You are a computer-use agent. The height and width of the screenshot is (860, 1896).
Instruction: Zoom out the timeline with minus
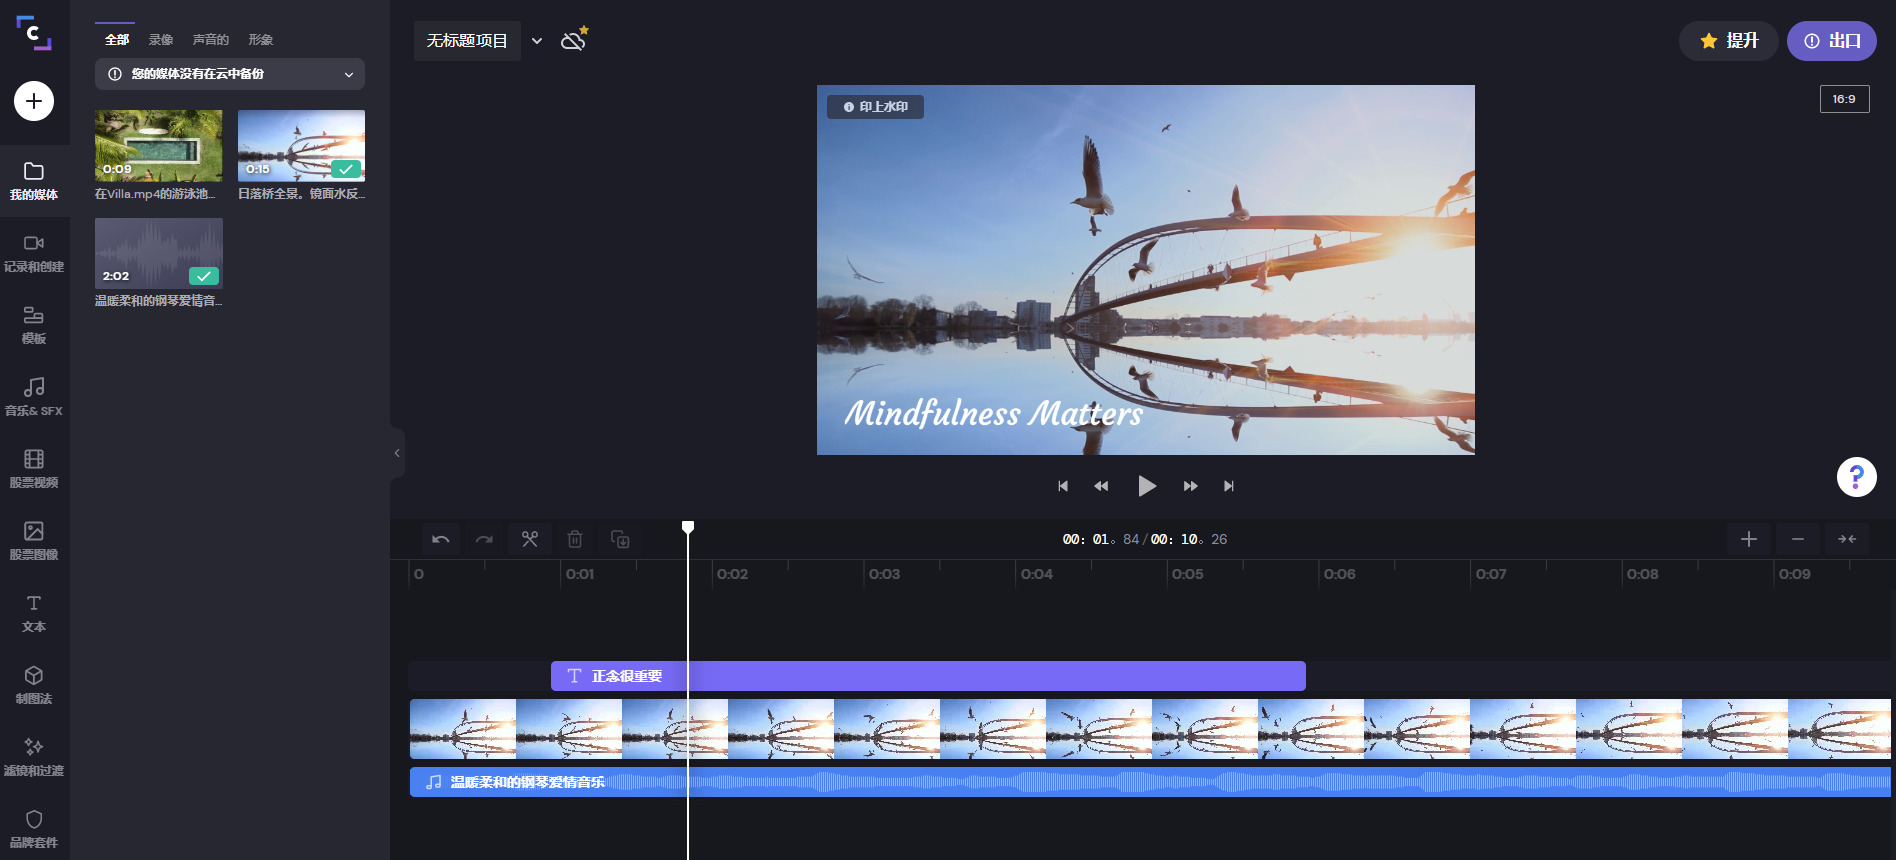(1798, 539)
